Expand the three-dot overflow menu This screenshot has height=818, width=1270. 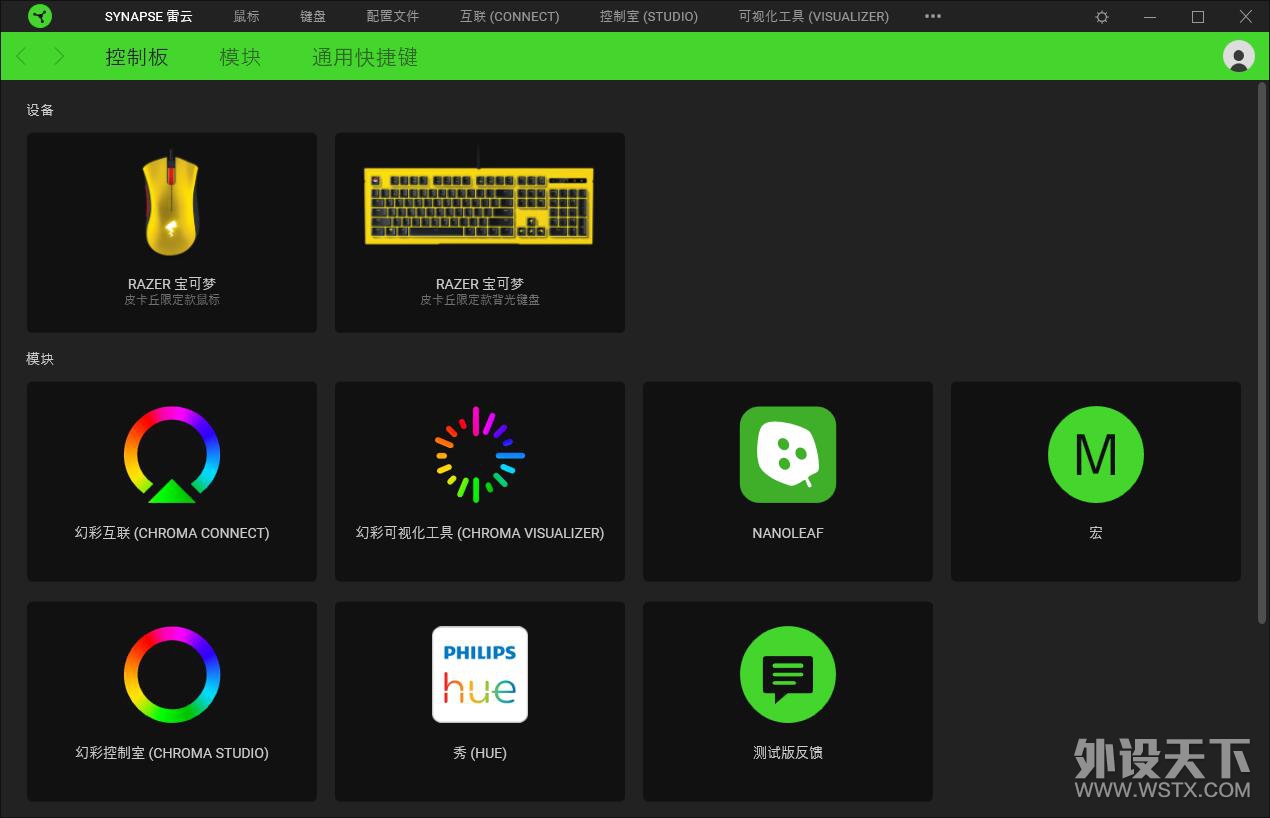coord(933,16)
